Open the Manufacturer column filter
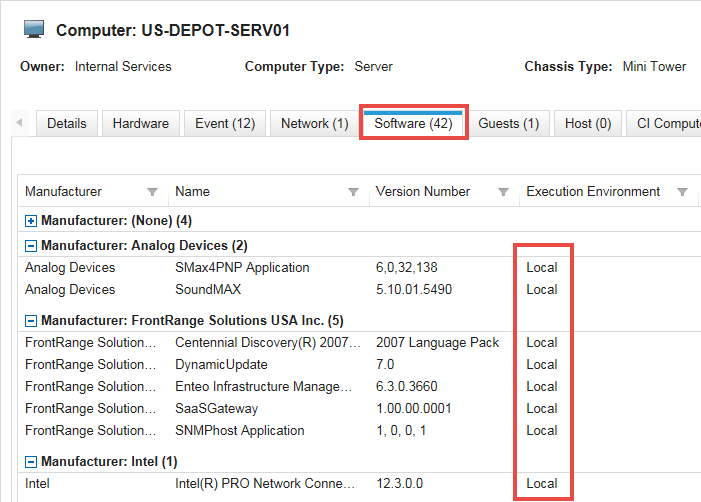This screenshot has height=502, width=701. coord(152,192)
